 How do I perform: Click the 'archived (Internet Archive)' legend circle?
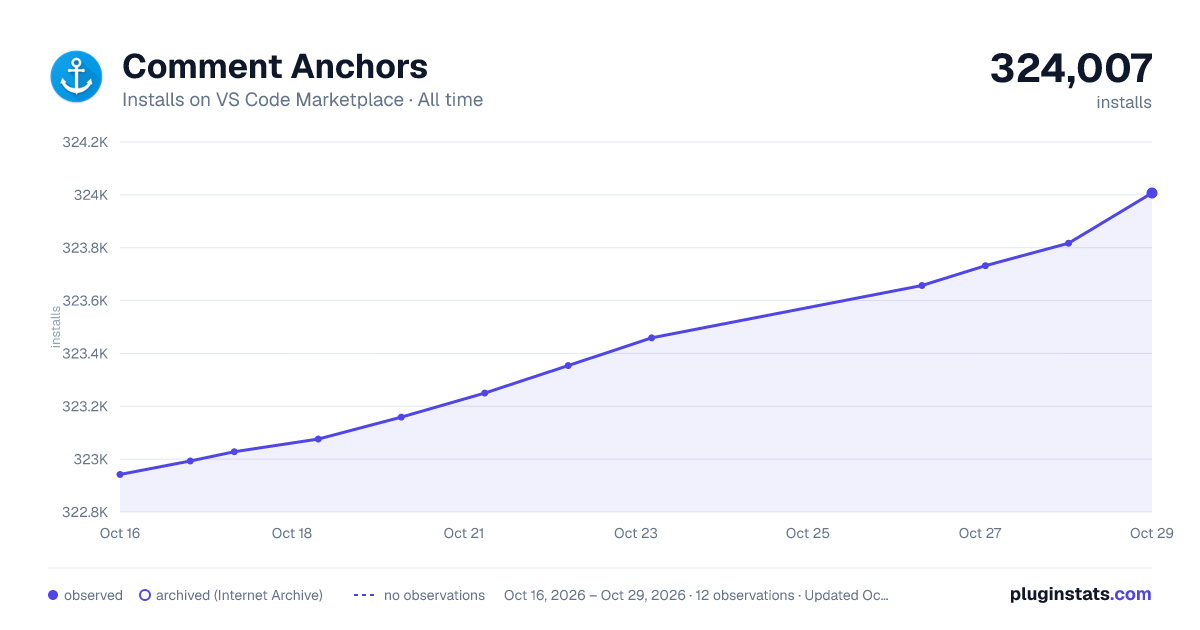pos(145,595)
